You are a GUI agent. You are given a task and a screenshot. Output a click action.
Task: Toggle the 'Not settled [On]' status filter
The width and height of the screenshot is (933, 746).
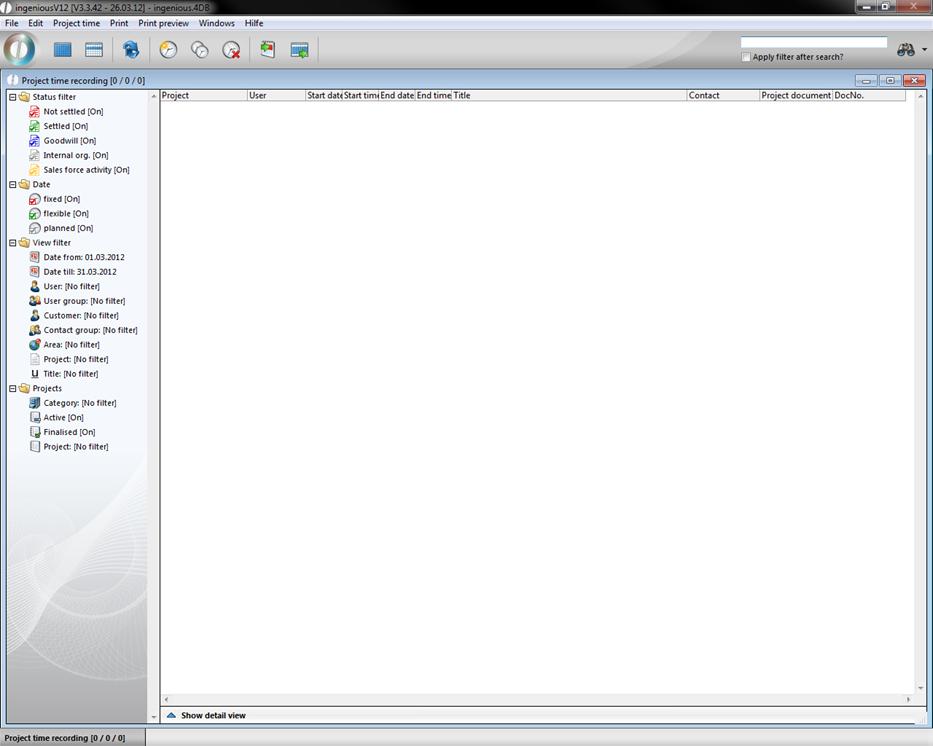coord(72,112)
